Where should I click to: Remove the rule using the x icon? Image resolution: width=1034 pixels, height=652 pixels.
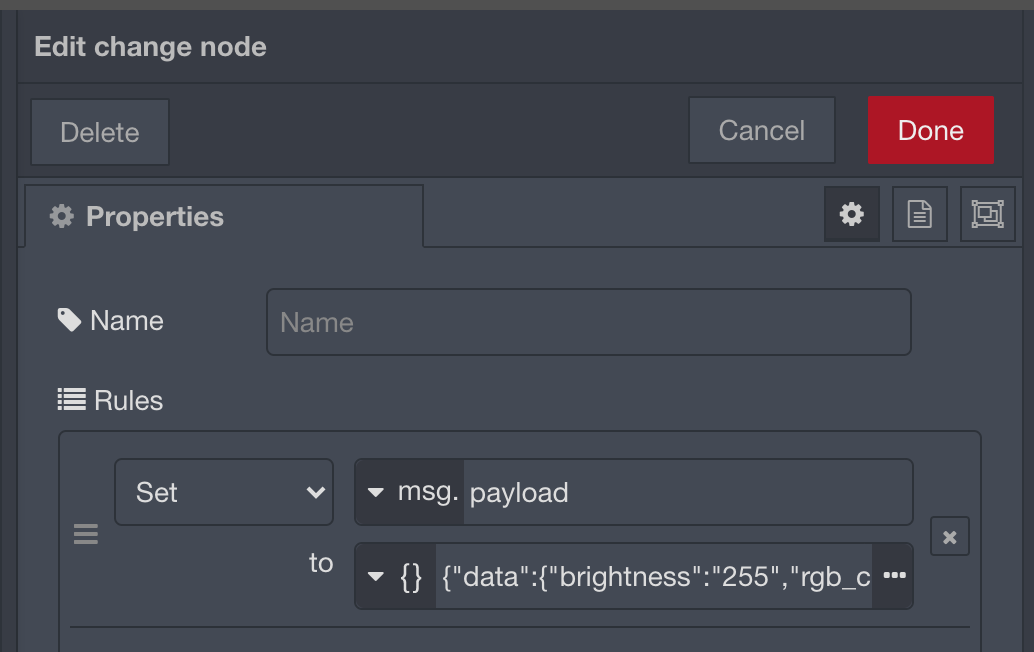(949, 536)
